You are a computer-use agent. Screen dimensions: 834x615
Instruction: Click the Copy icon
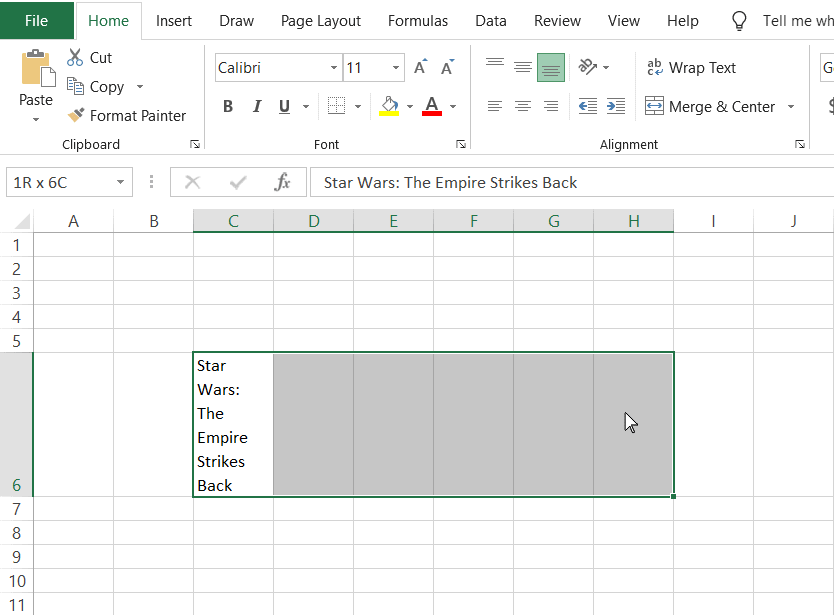tap(75, 86)
